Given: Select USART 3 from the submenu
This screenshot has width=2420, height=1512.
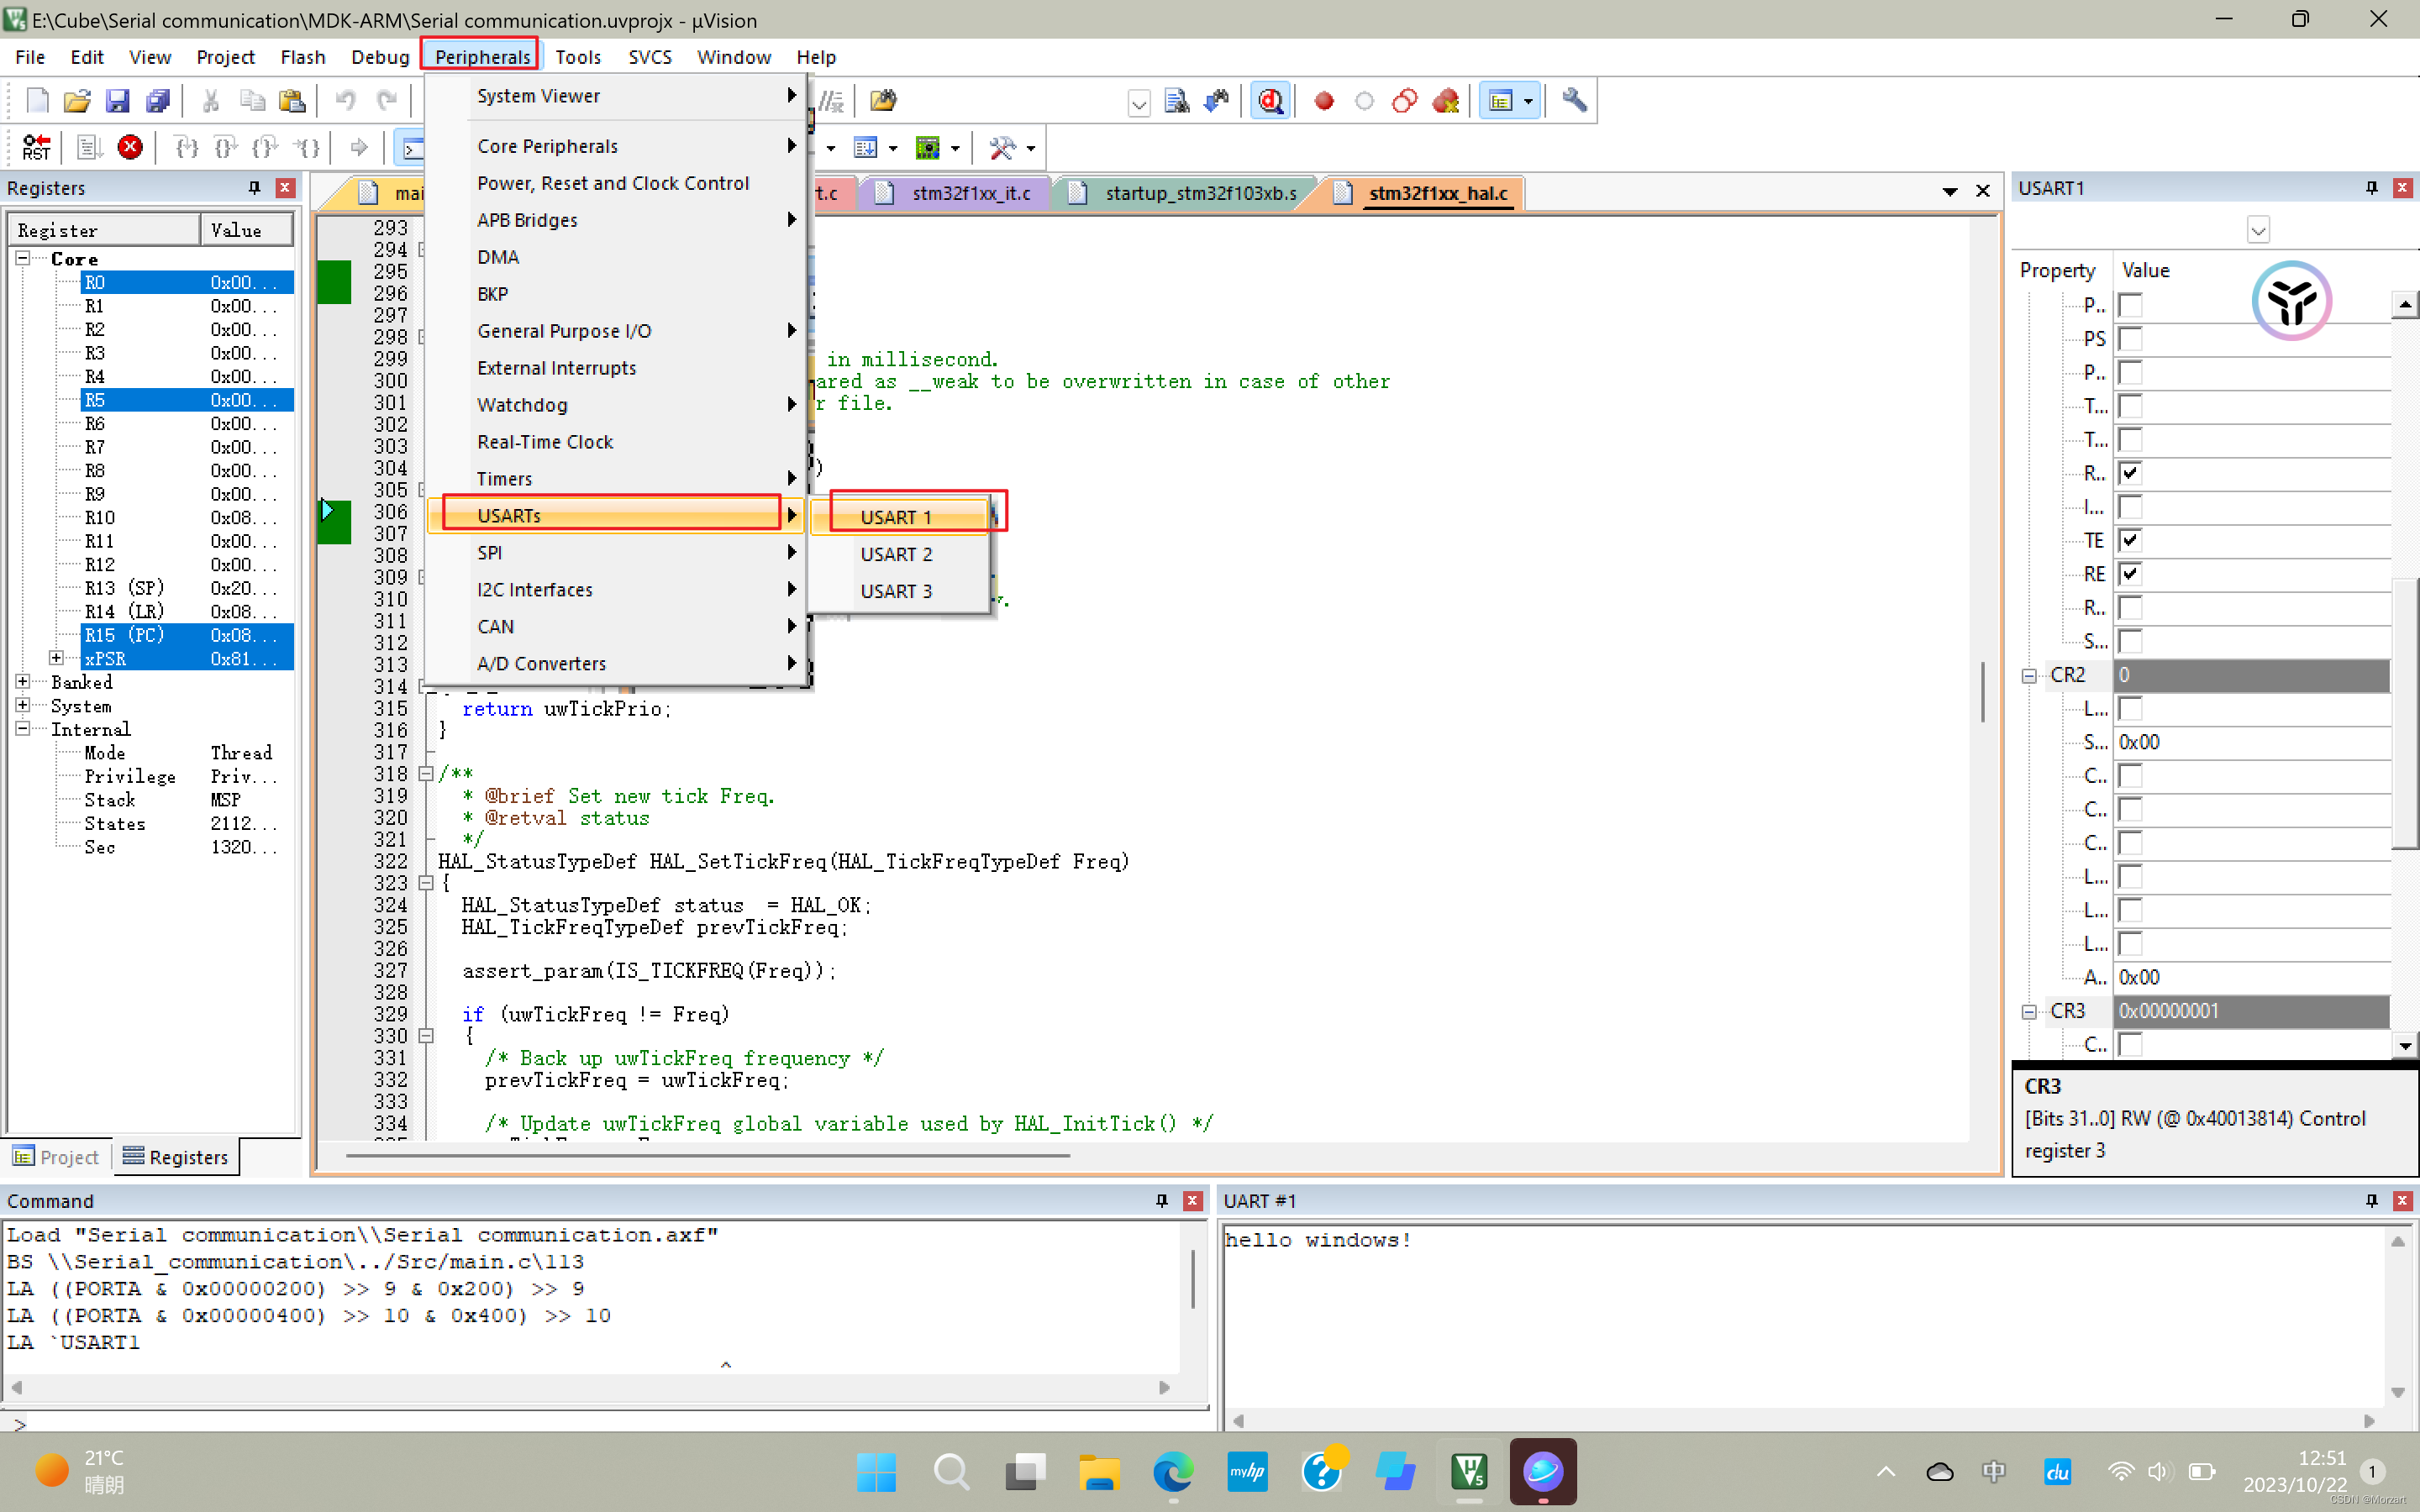Looking at the screenshot, I should tap(897, 591).
